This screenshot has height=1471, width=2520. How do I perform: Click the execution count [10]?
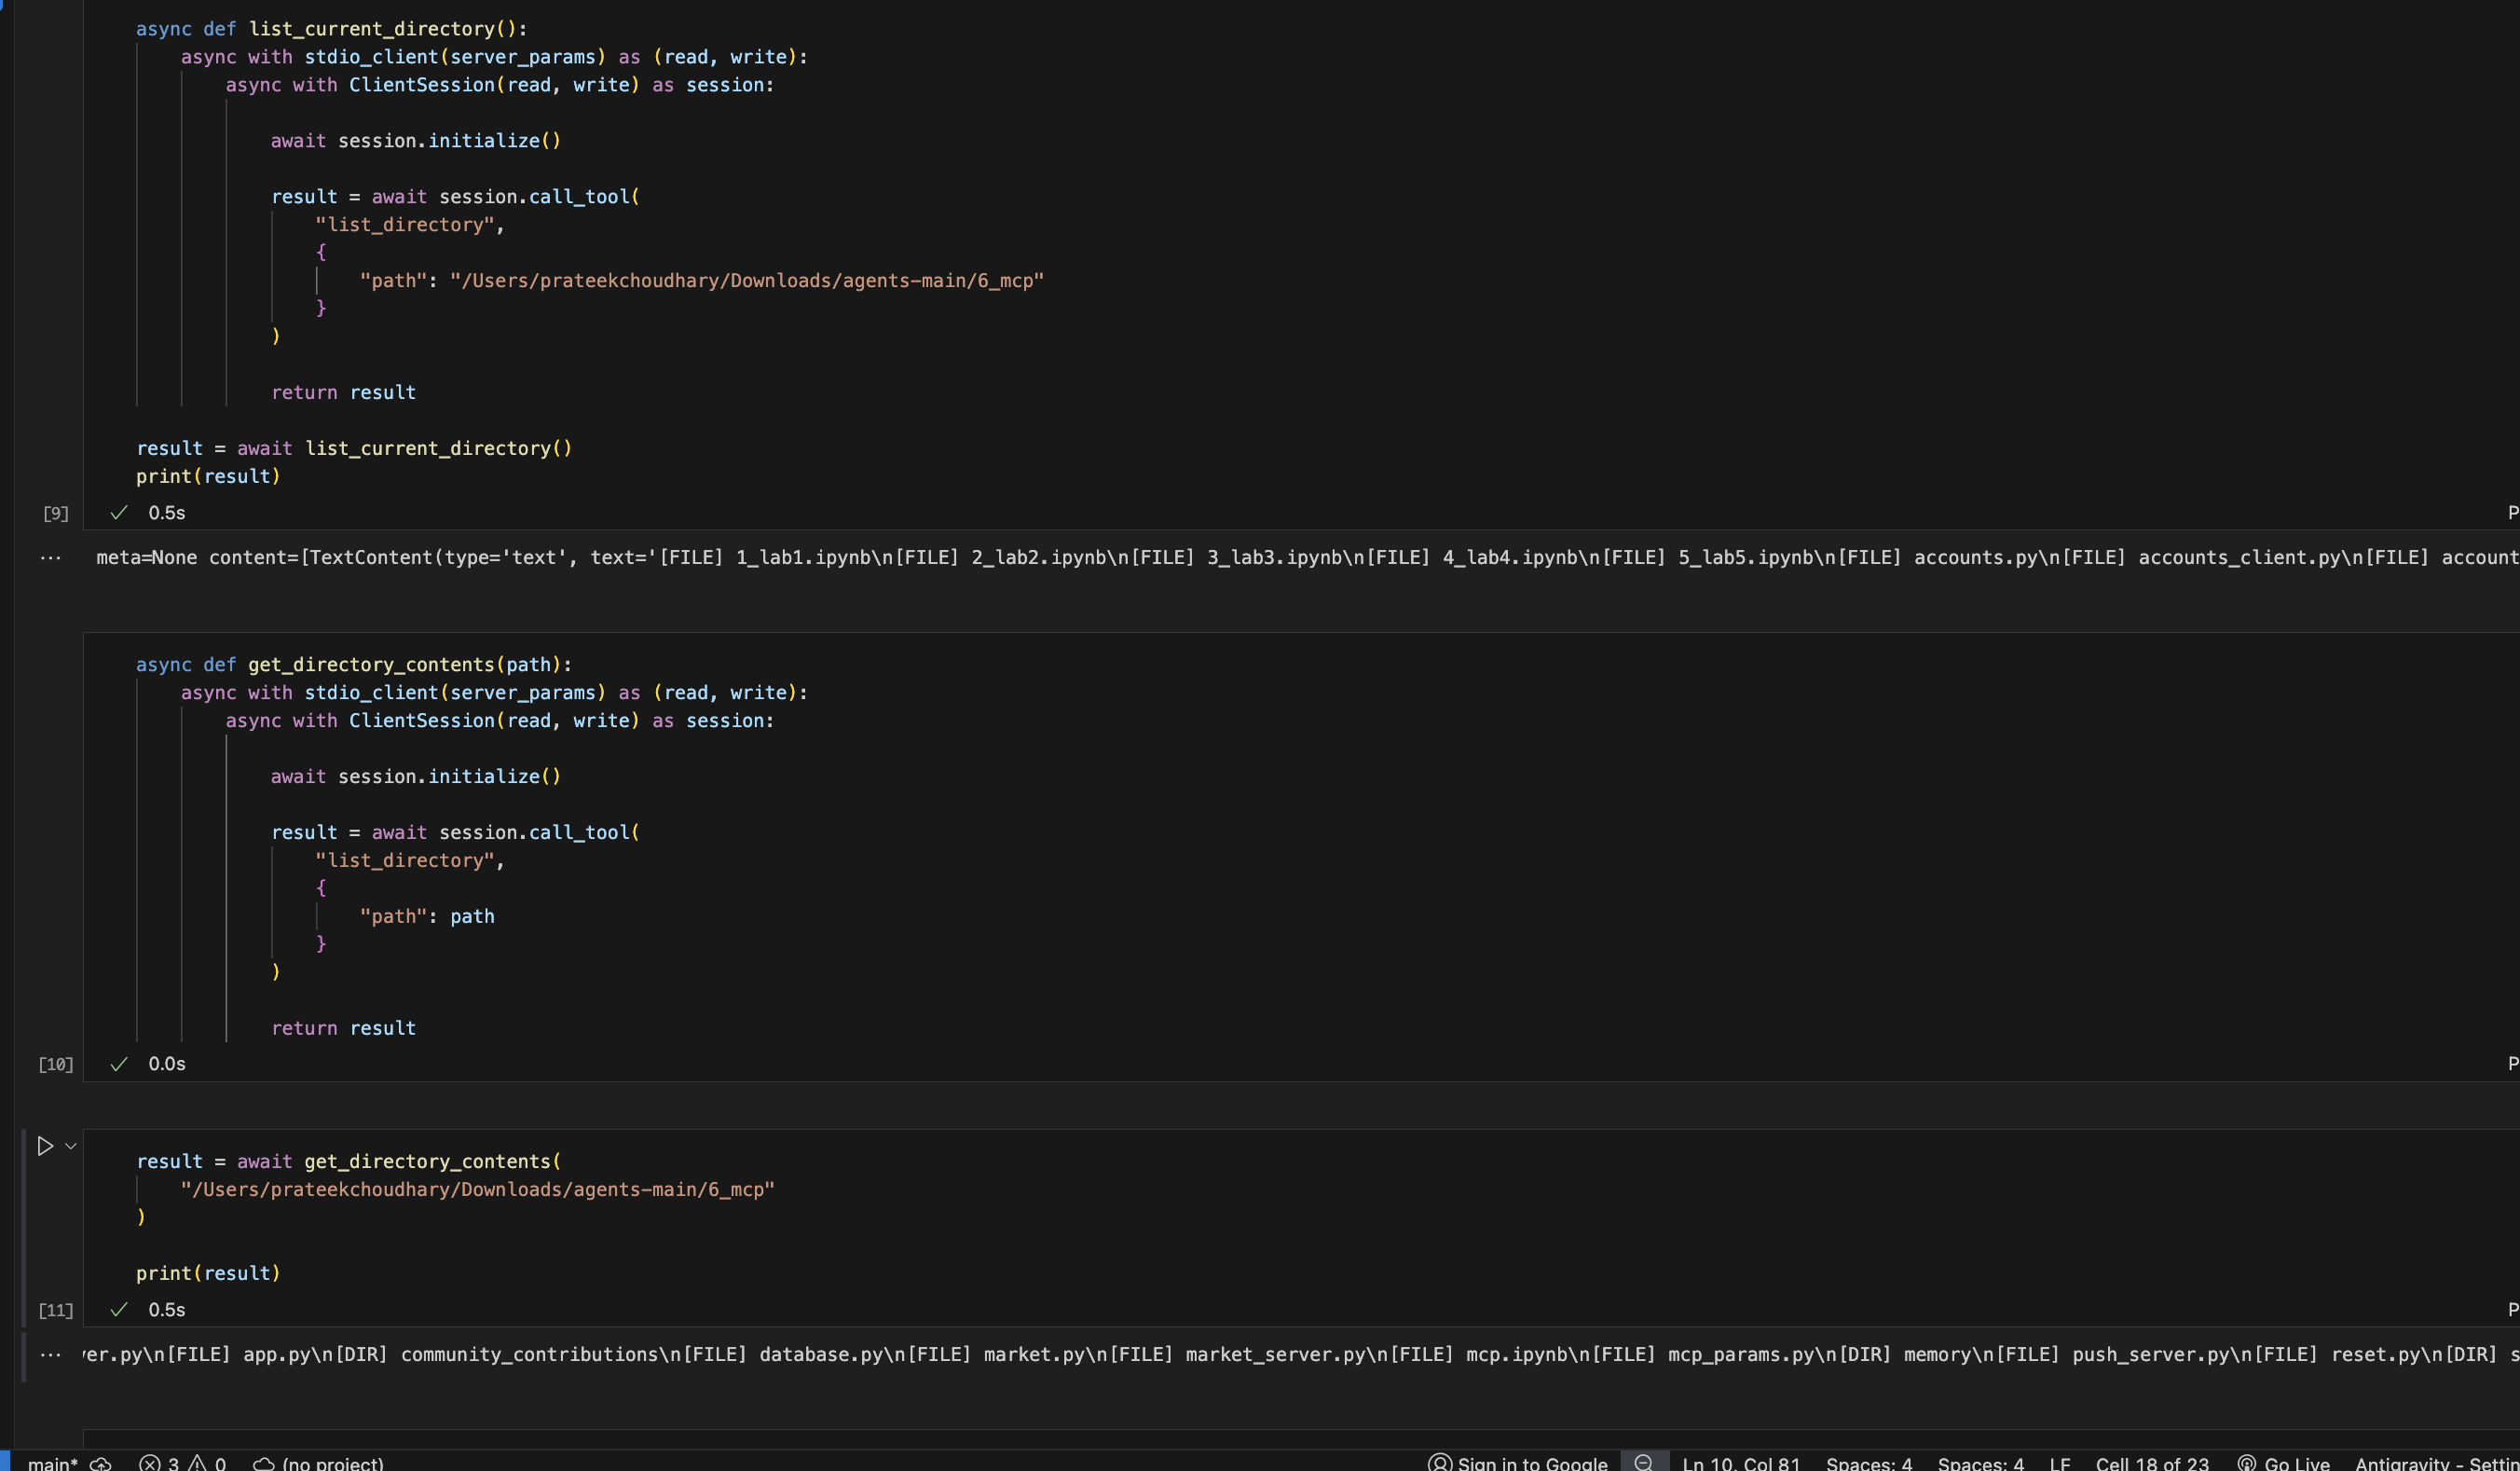click(56, 1065)
